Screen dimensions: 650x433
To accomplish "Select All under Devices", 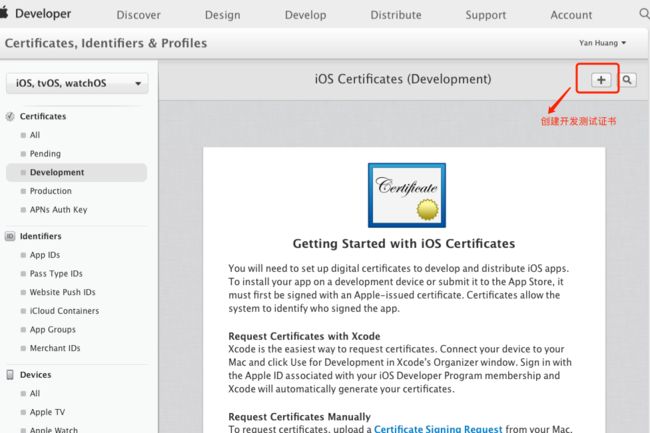I will 35,393.
